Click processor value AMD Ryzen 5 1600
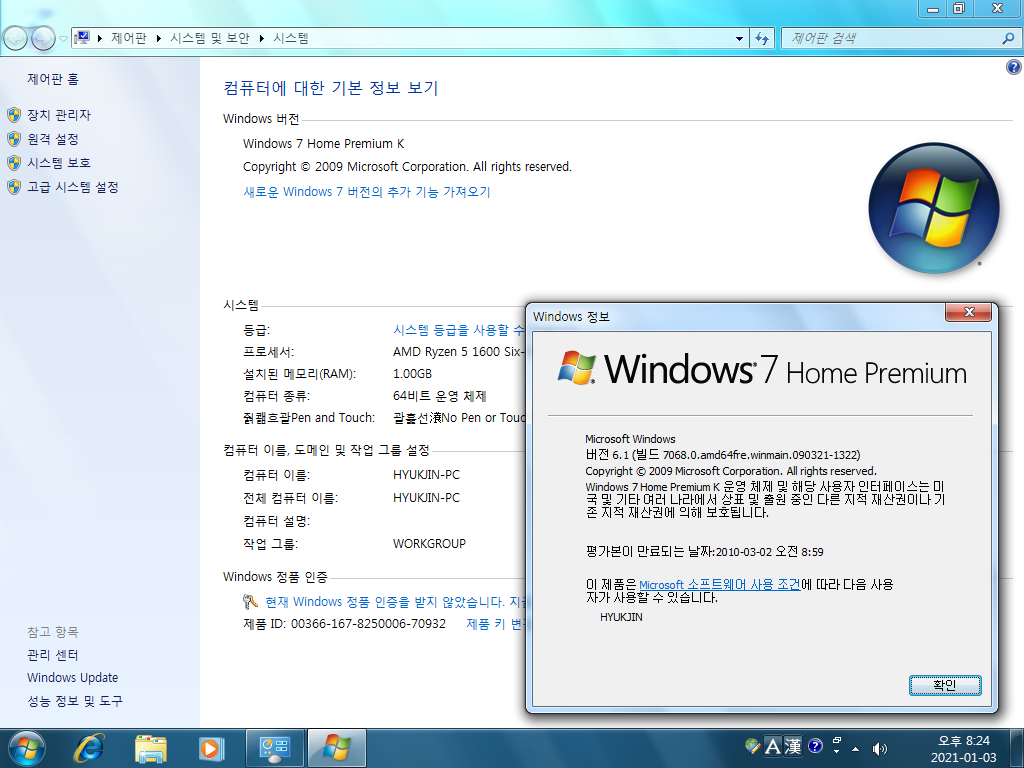The height and width of the screenshot is (768, 1024). pyautogui.click(x=457, y=352)
